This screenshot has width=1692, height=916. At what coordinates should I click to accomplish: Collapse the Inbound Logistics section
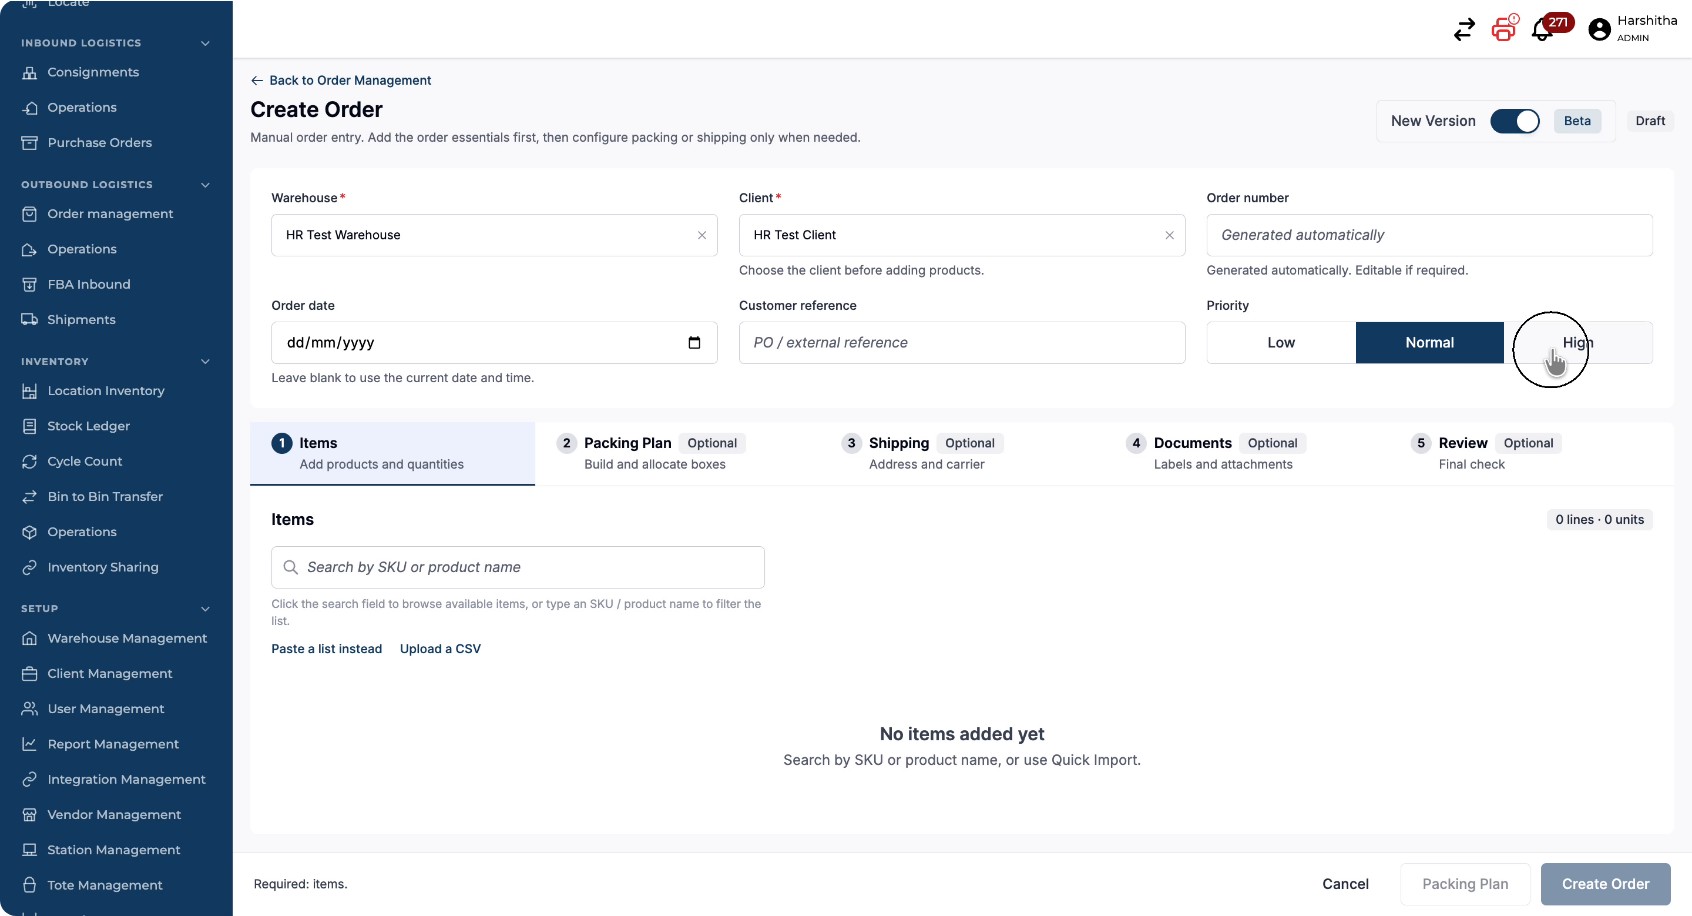click(x=205, y=43)
